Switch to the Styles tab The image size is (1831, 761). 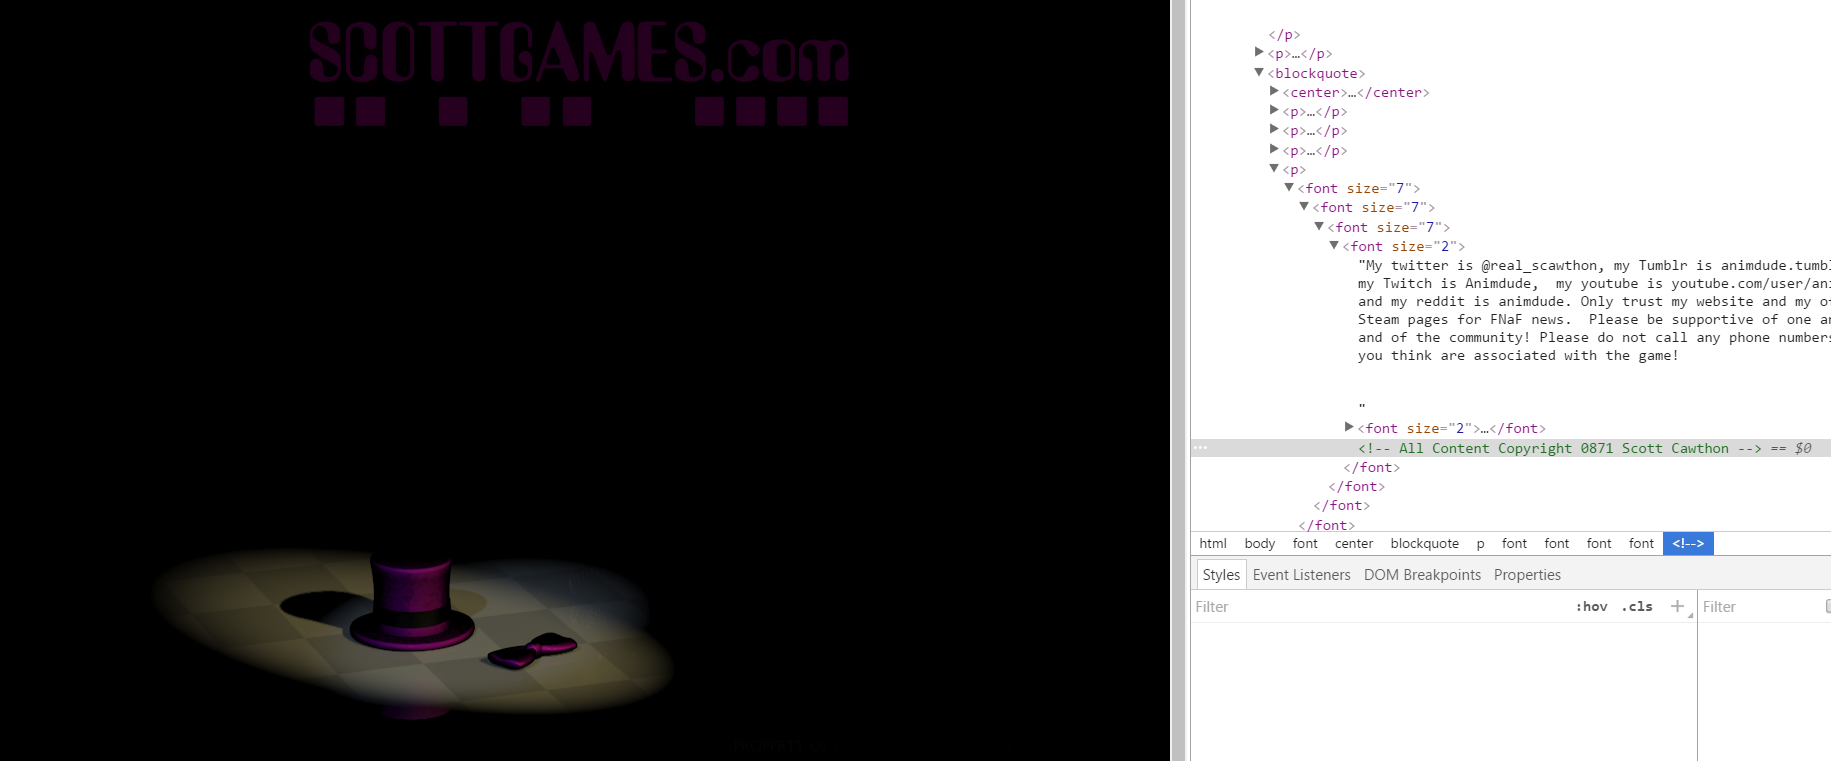pyautogui.click(x=1221, y=574)
